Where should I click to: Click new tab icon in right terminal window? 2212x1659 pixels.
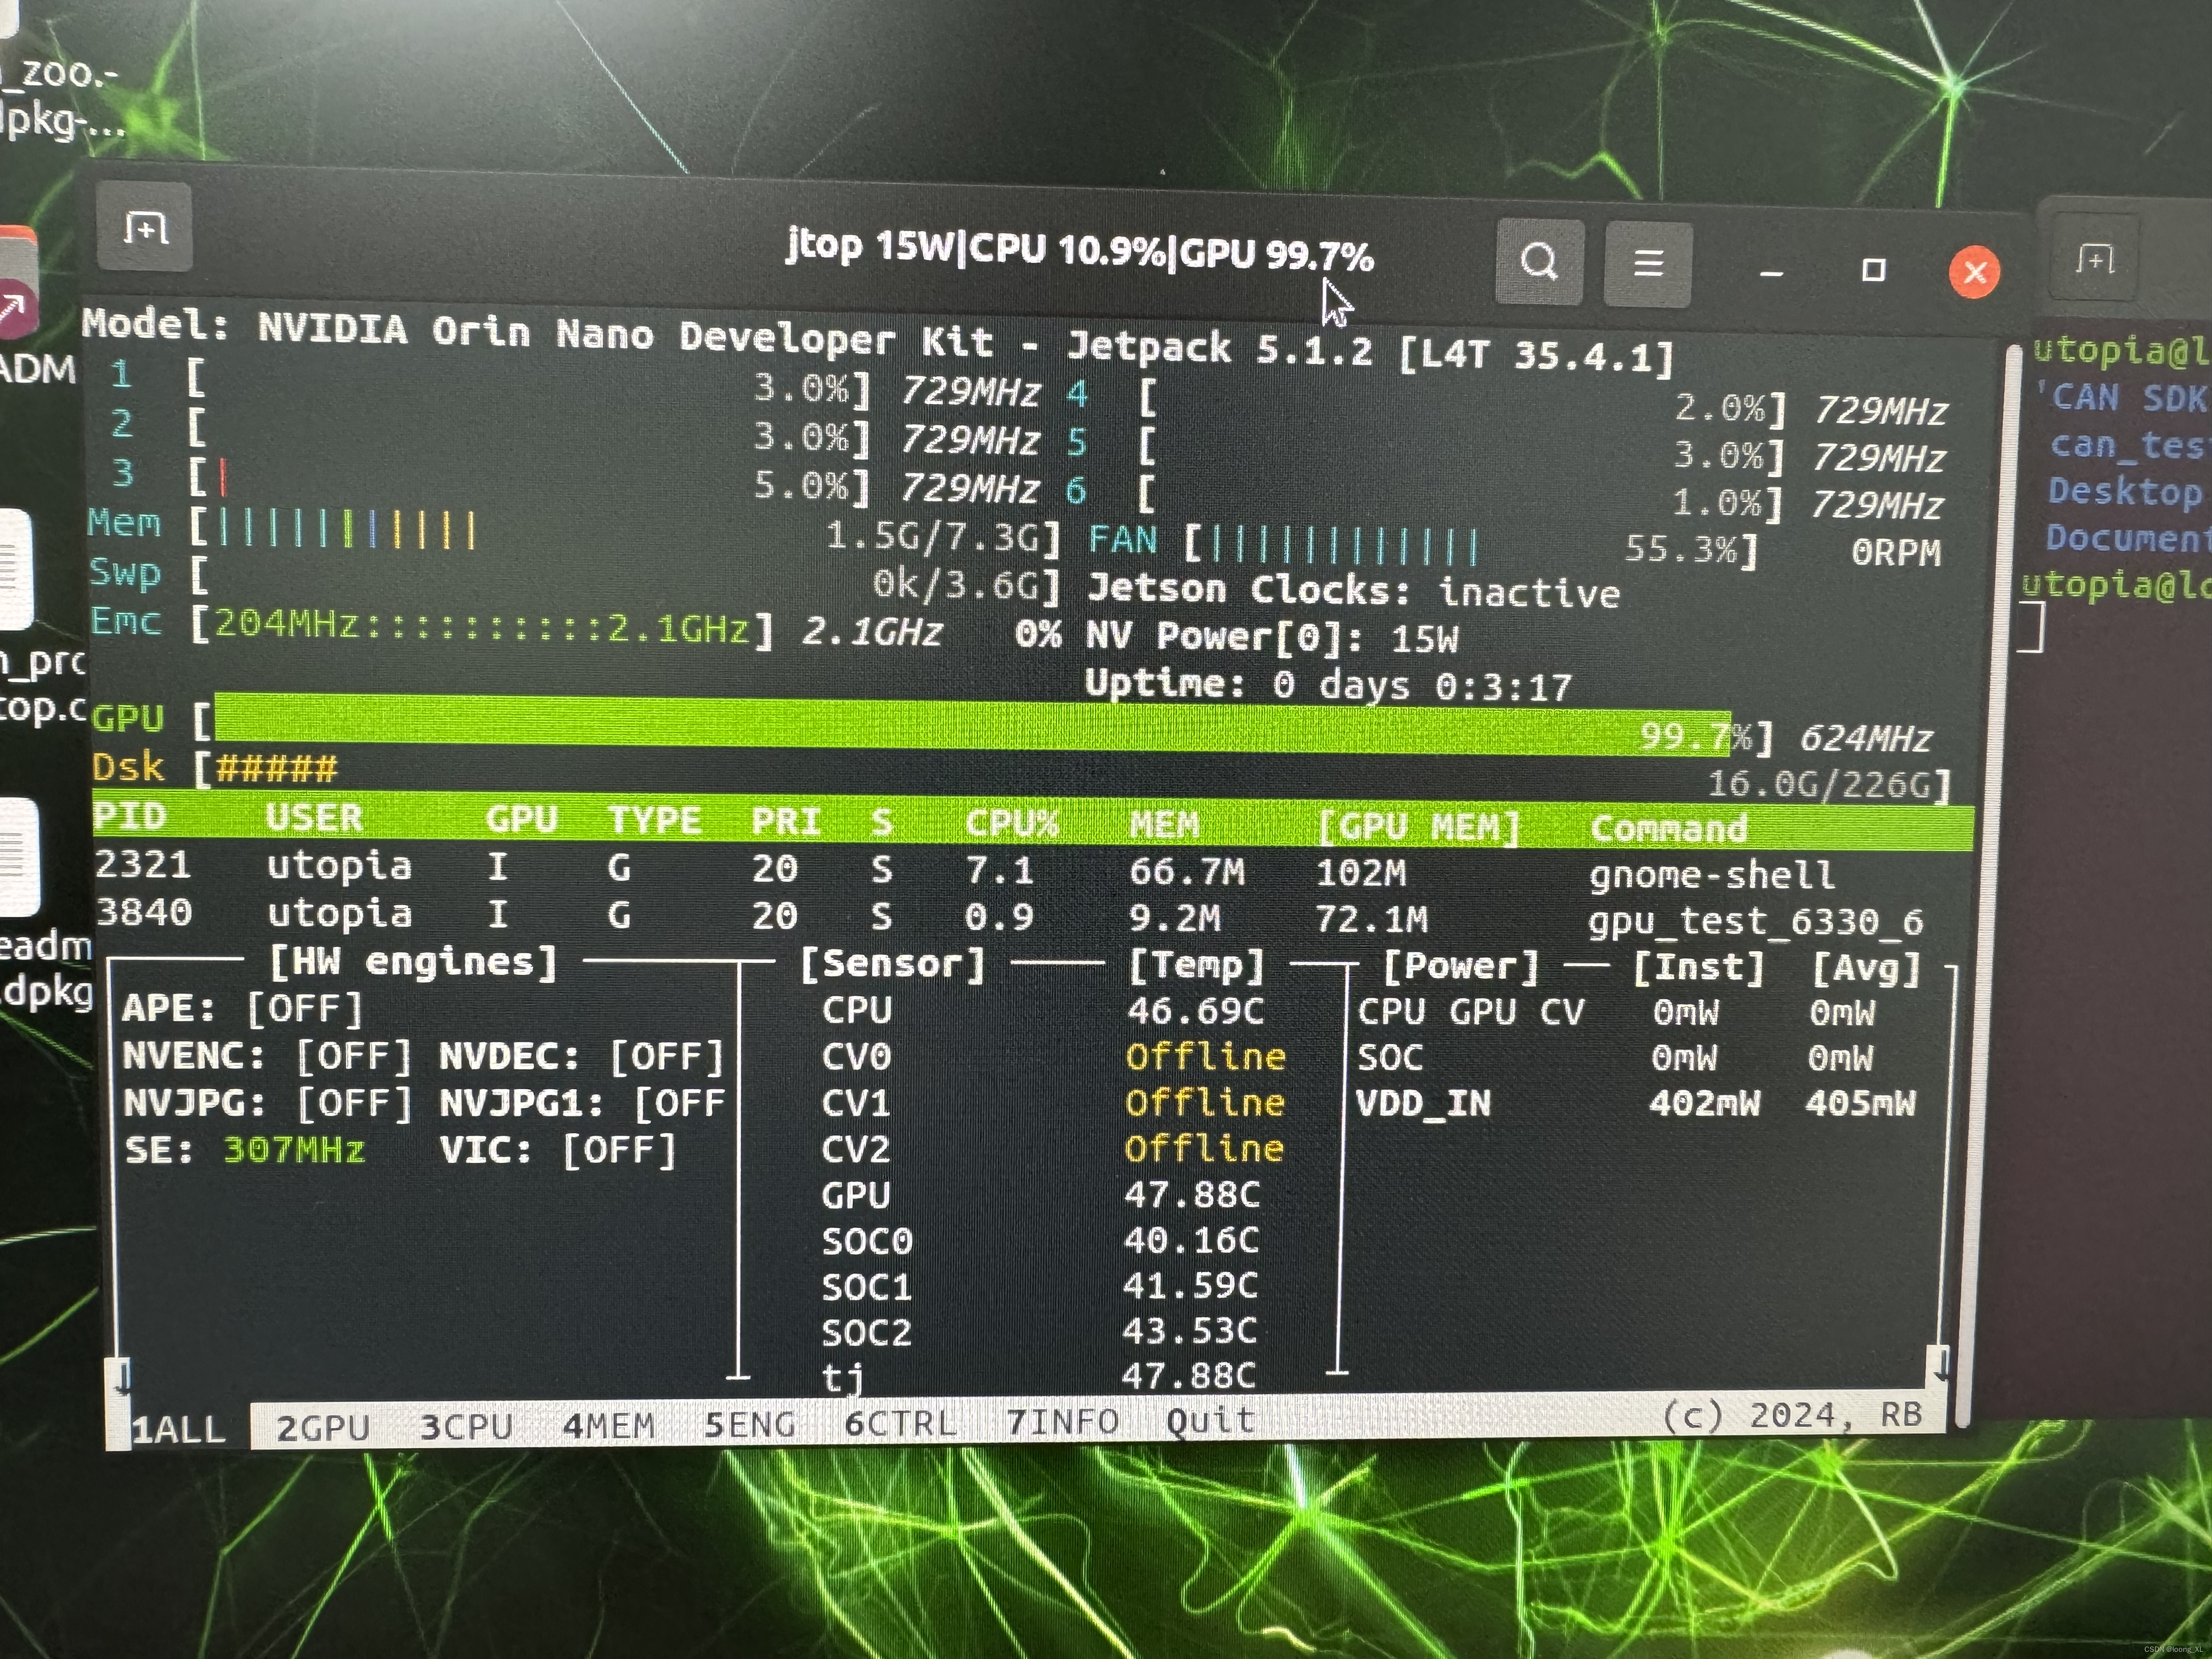[x=2094, y=260]
